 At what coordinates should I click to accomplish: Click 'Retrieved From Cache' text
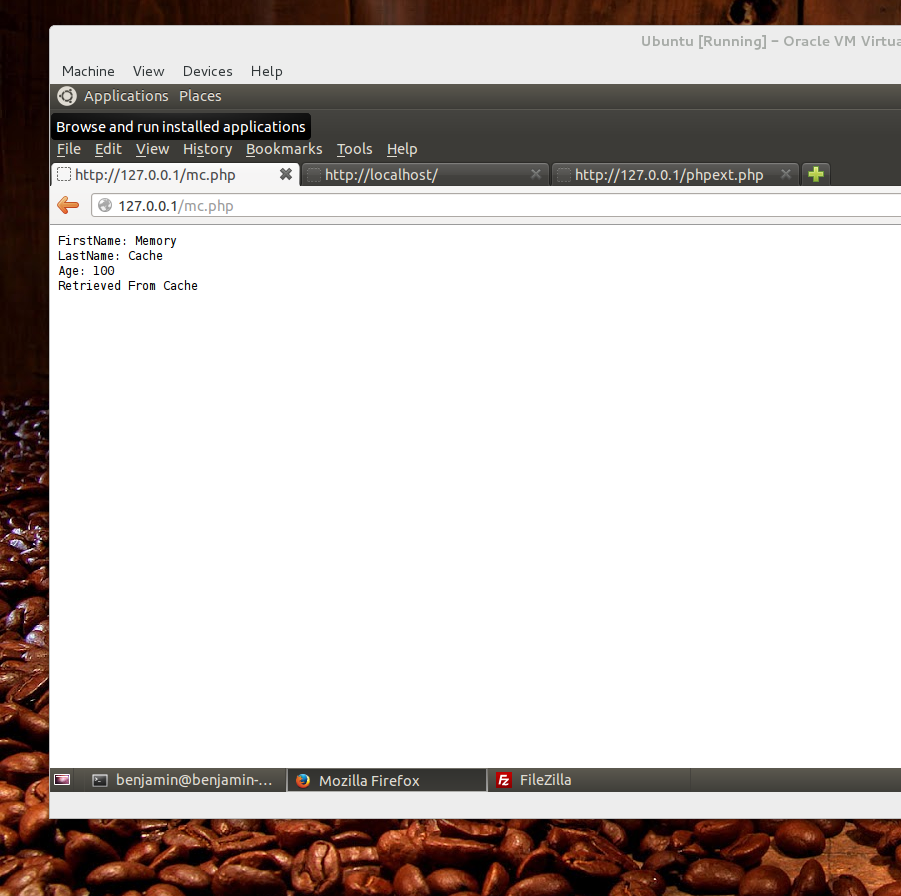click(128, 286)
